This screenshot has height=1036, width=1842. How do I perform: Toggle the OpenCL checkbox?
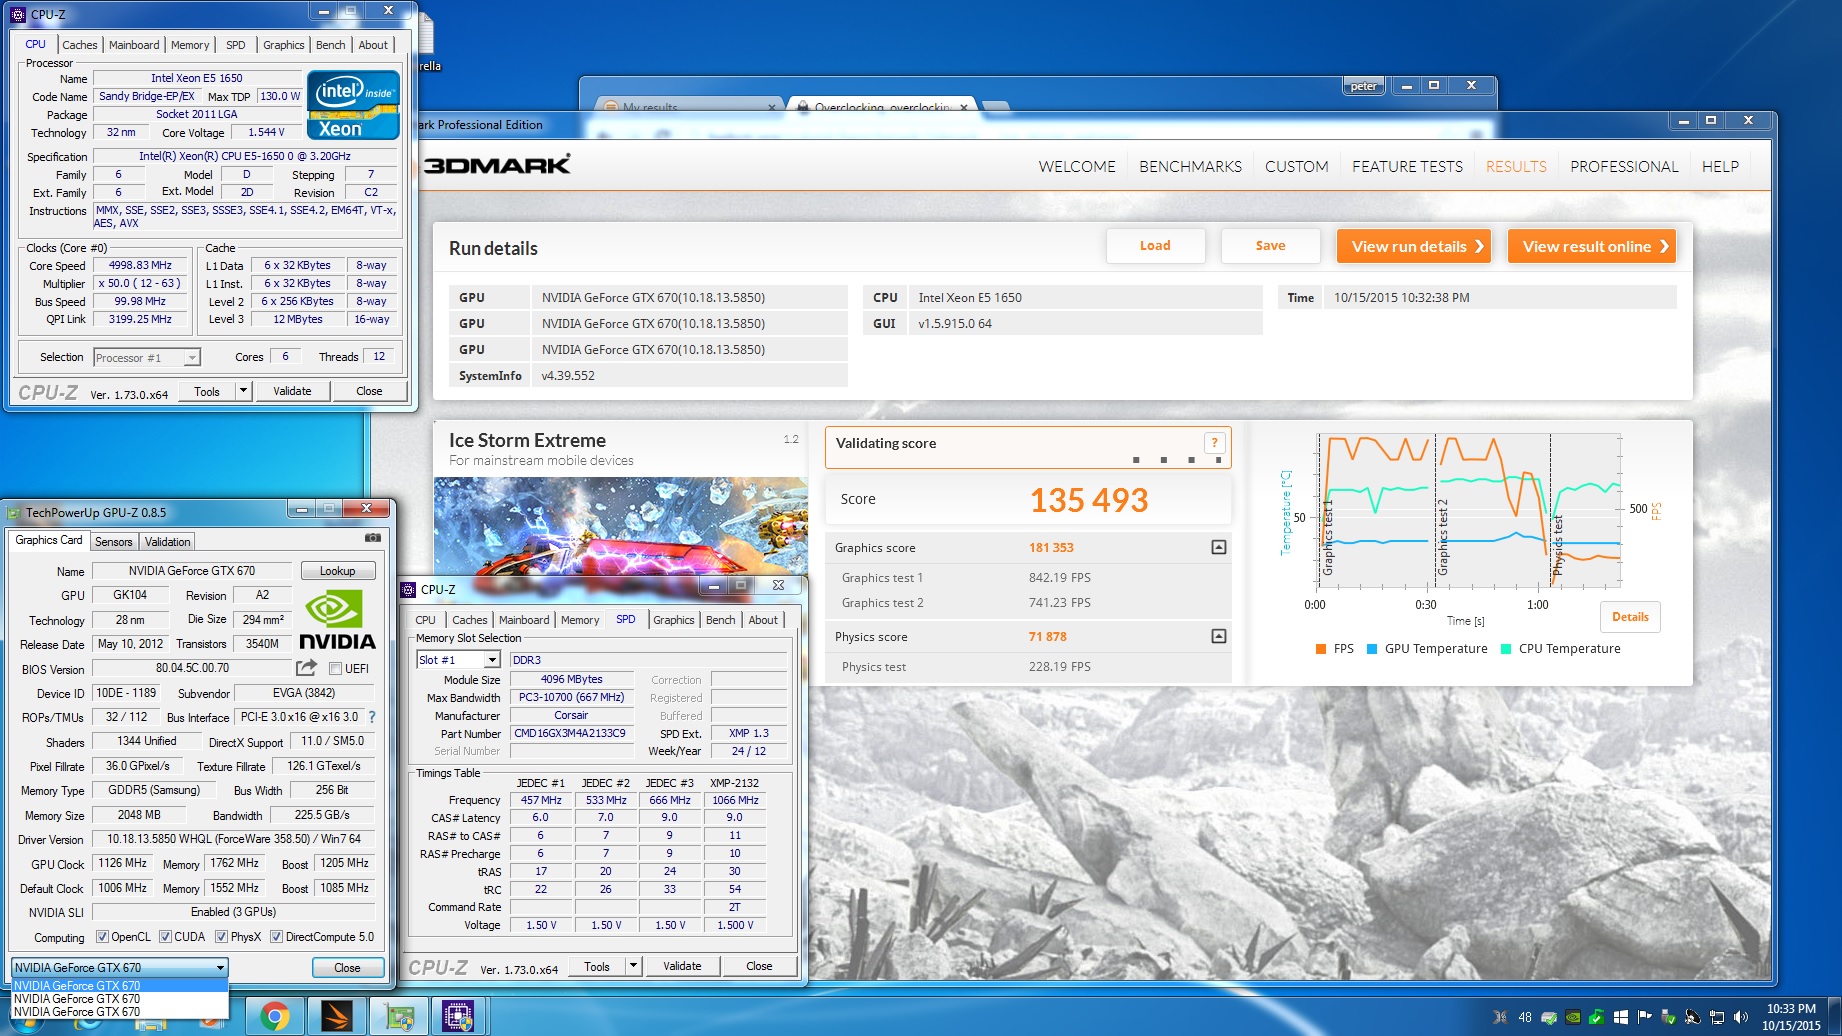[102, 937]
